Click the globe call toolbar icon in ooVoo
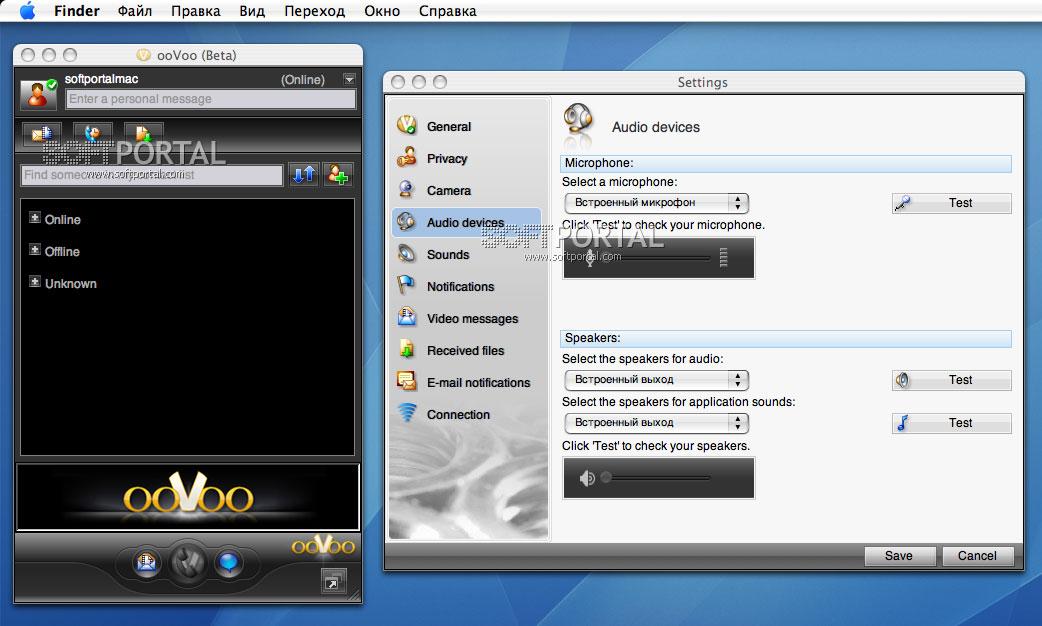Image resolution: width=1042 pixels, height=626 pixels. coord(92,134)
